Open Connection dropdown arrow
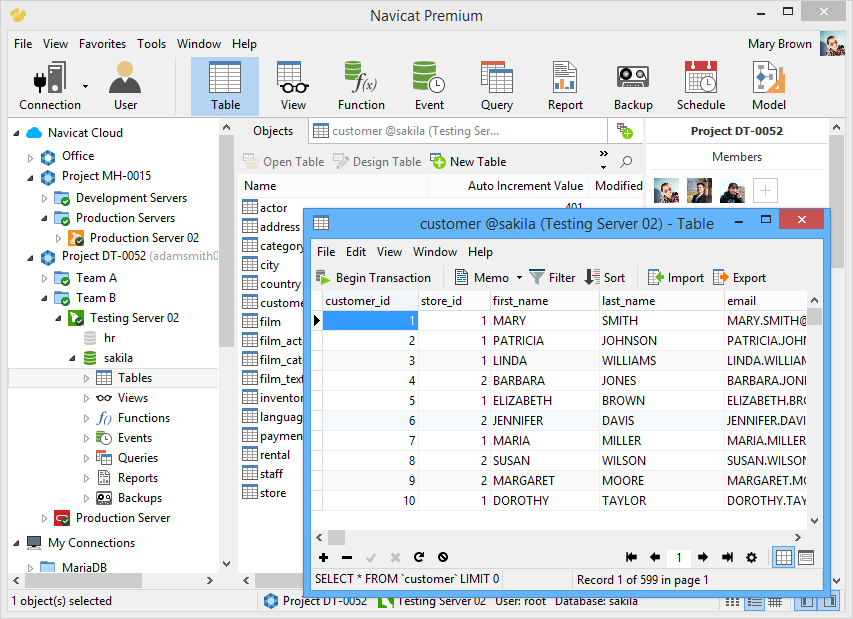The width and height of the screenshot is (853, 619). (85, 86)
